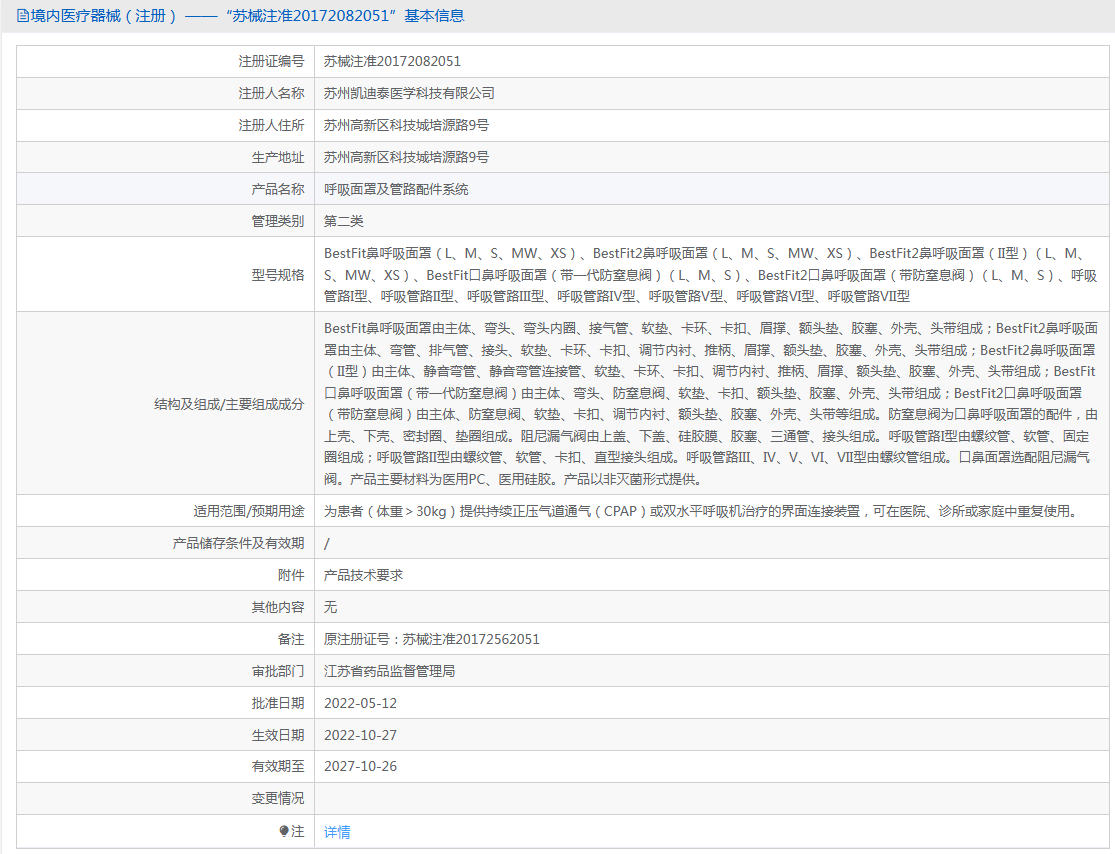
Task: Click the slash value for storage conditions
Action: pos(326,543)
